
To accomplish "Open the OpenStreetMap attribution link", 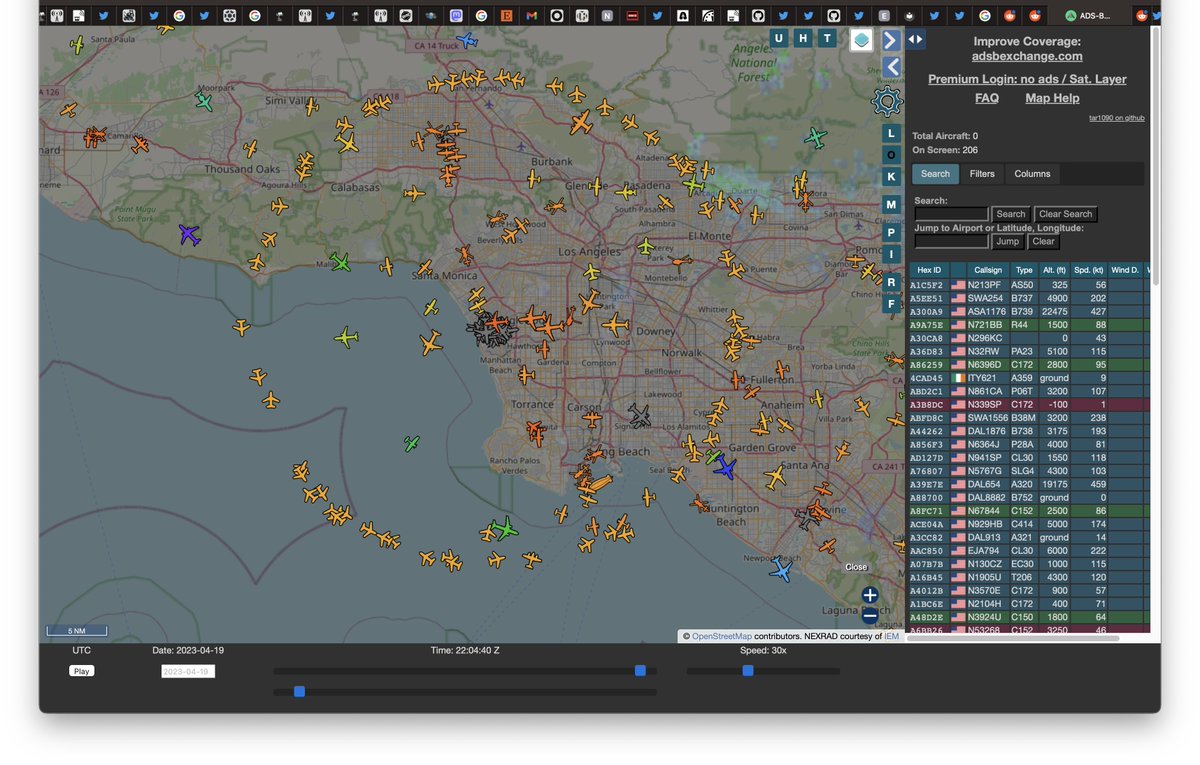I will [721, 636].
